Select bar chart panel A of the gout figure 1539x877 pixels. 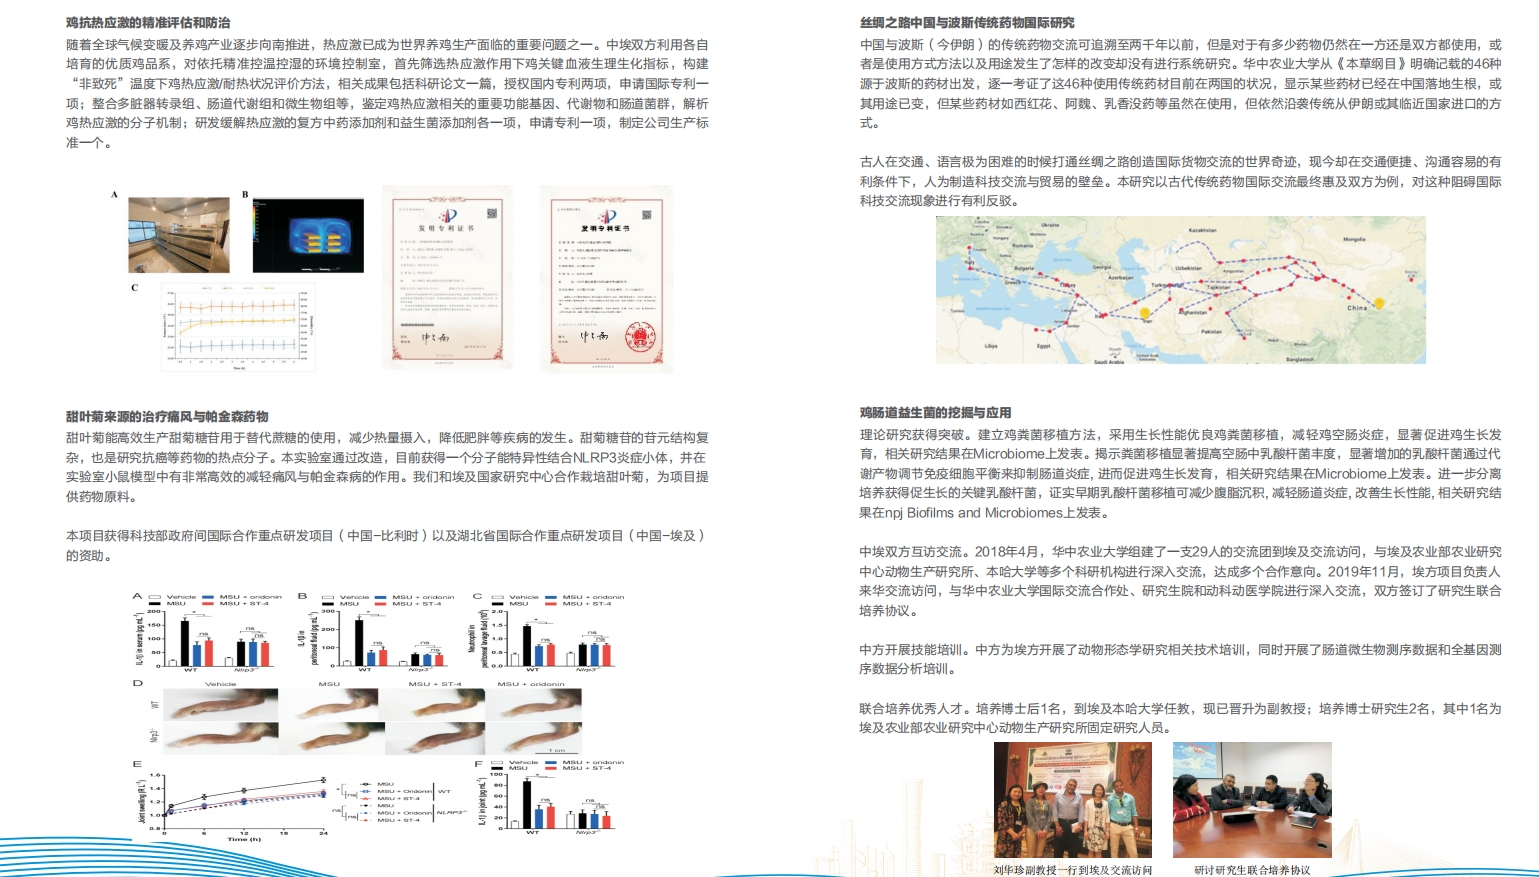pyautogui.click(x=208, y=633)
